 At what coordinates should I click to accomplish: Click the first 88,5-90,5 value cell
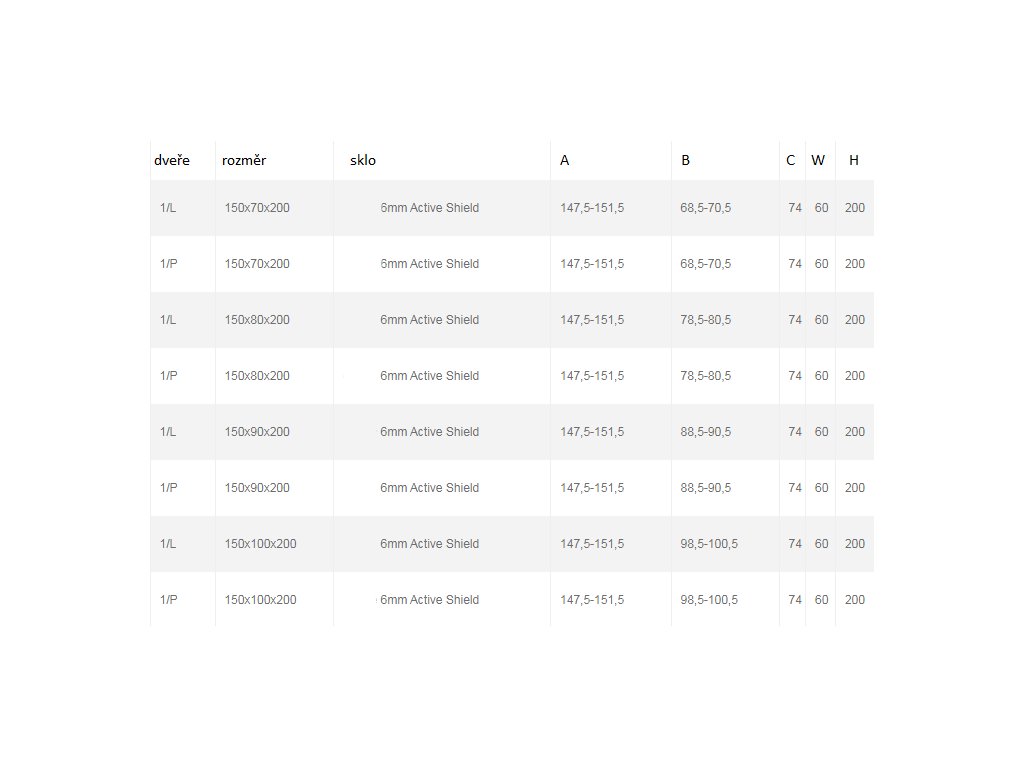tap(705, 432)
